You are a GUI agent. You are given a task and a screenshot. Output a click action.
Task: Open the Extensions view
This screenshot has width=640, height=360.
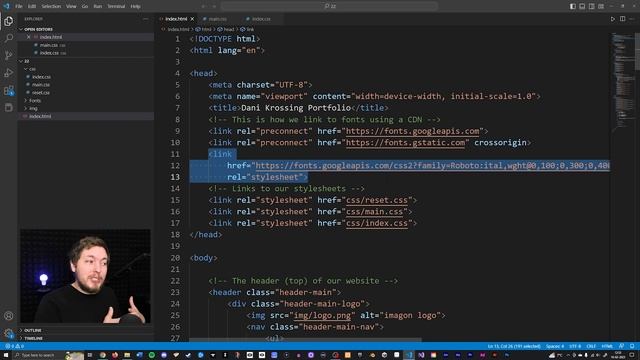(x=9, y=90)
